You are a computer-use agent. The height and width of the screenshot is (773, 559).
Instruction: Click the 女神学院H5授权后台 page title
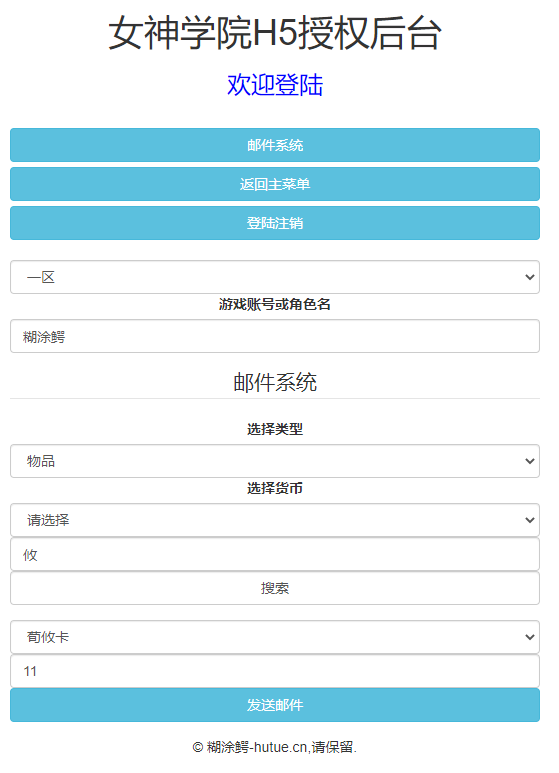point(275,33)
